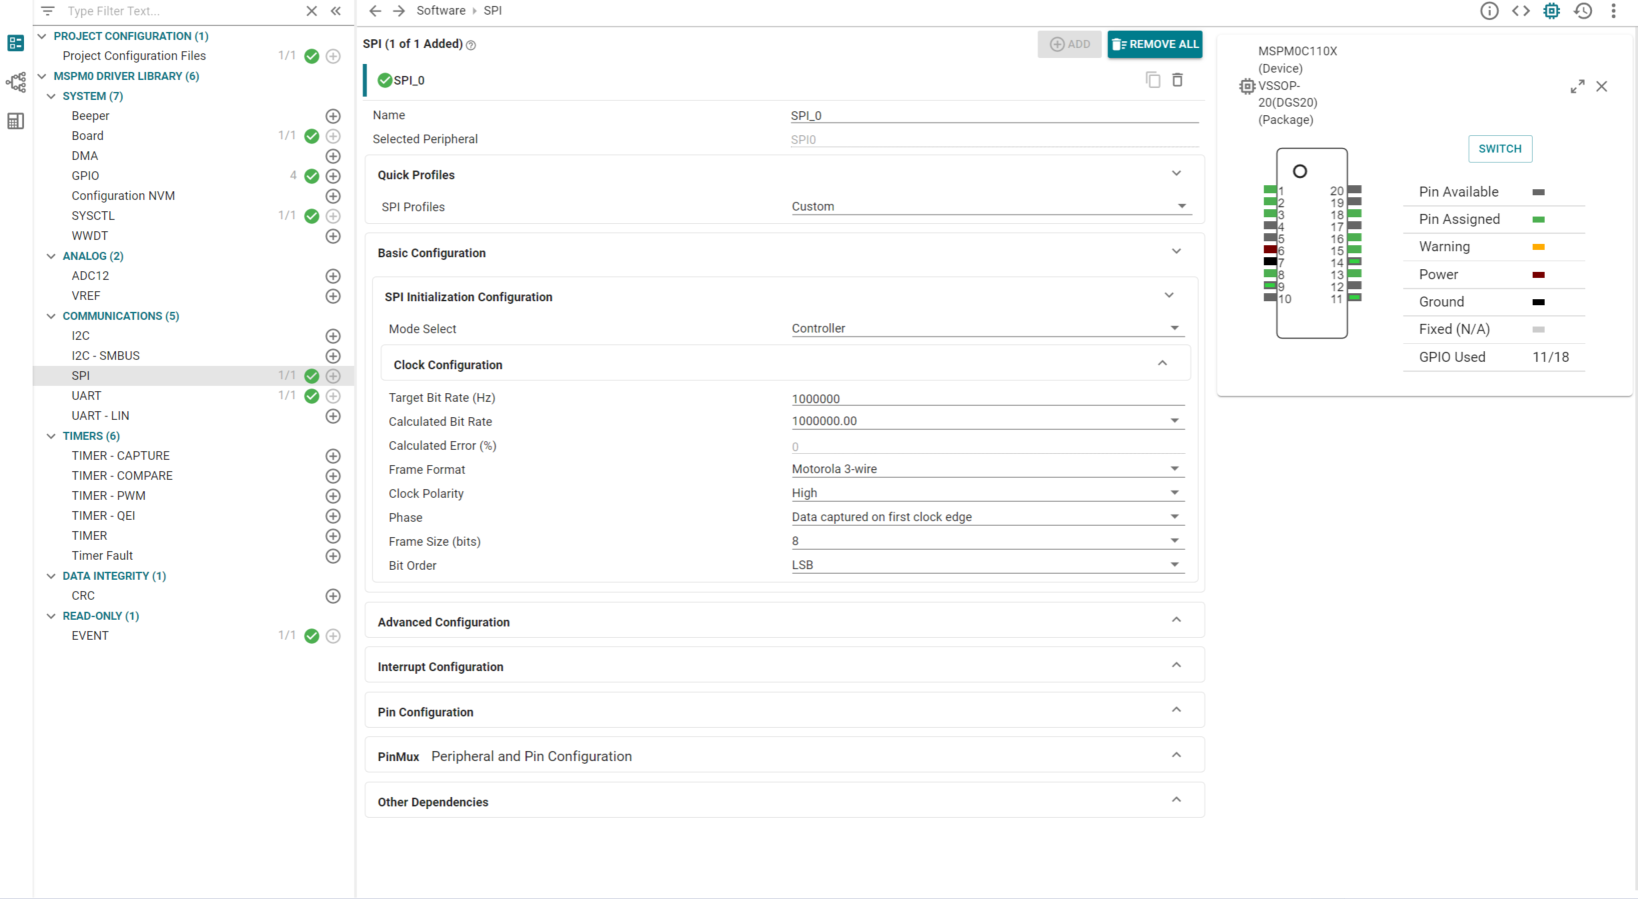Image resolution: width=1638 pixels, height=899 pixels.
Task: Collapse the COMMUNICATIONS tree group
Action: (51, 316)
